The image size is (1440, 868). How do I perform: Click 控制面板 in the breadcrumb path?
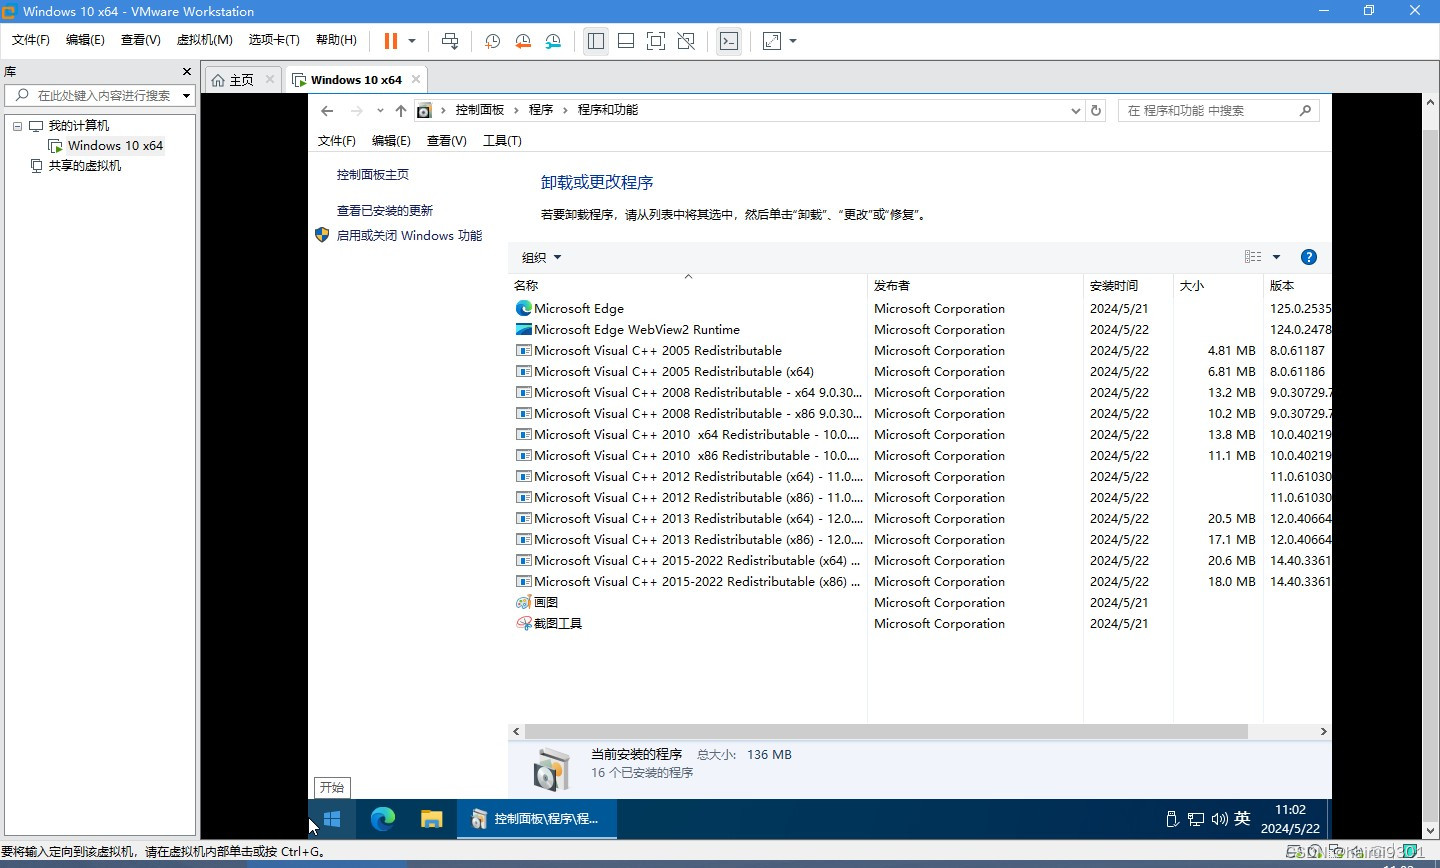[480, 110]
